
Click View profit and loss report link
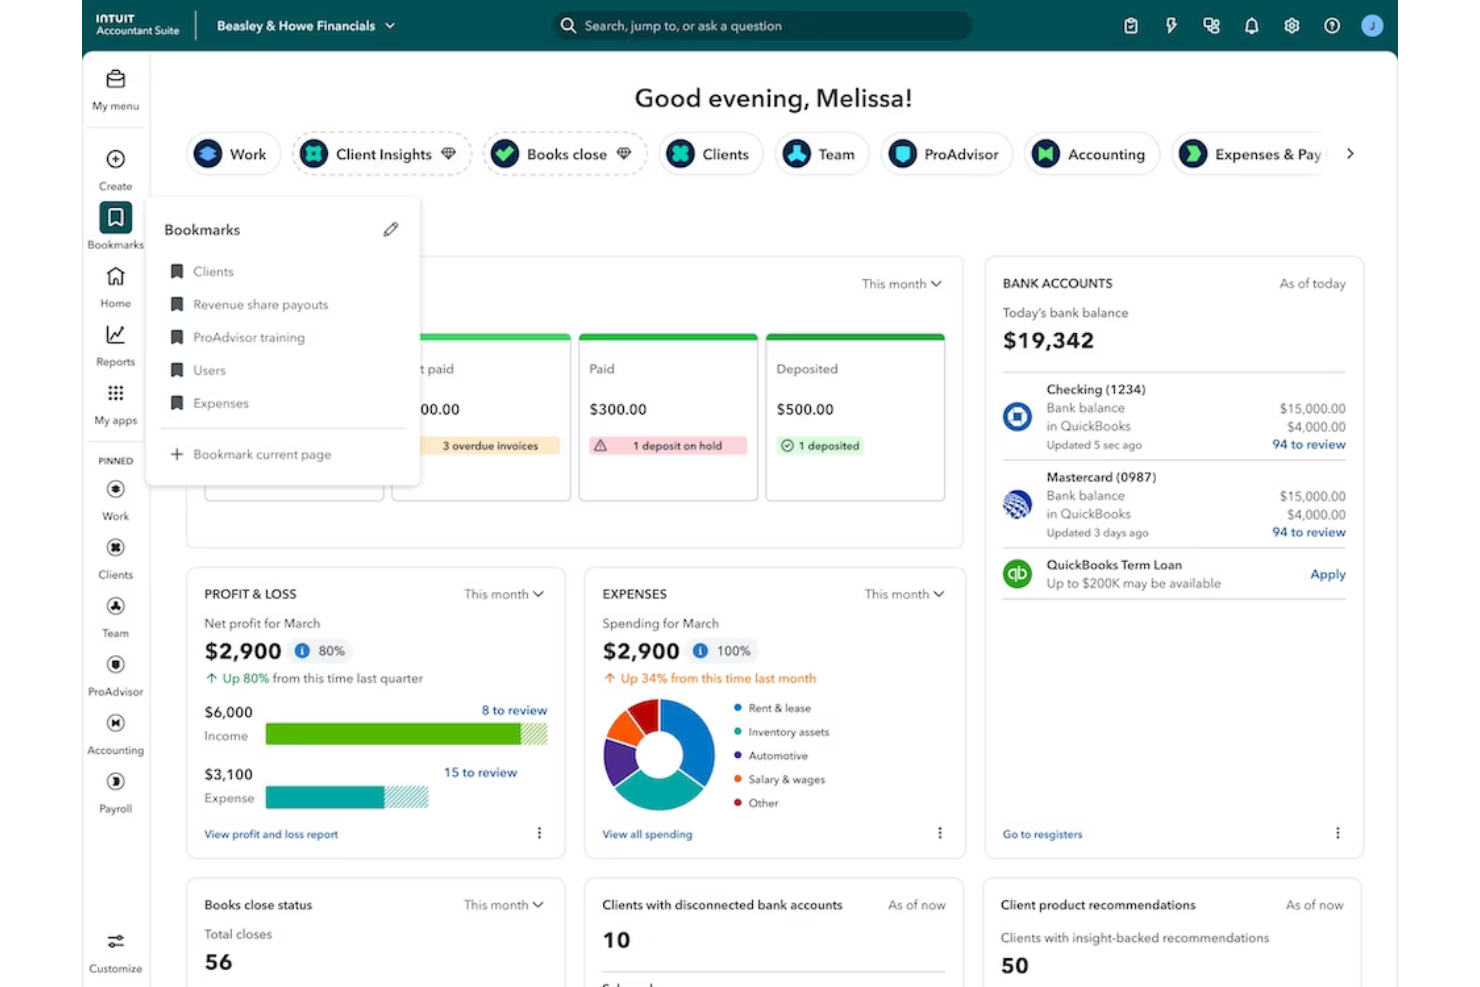[x=271, y=834]
